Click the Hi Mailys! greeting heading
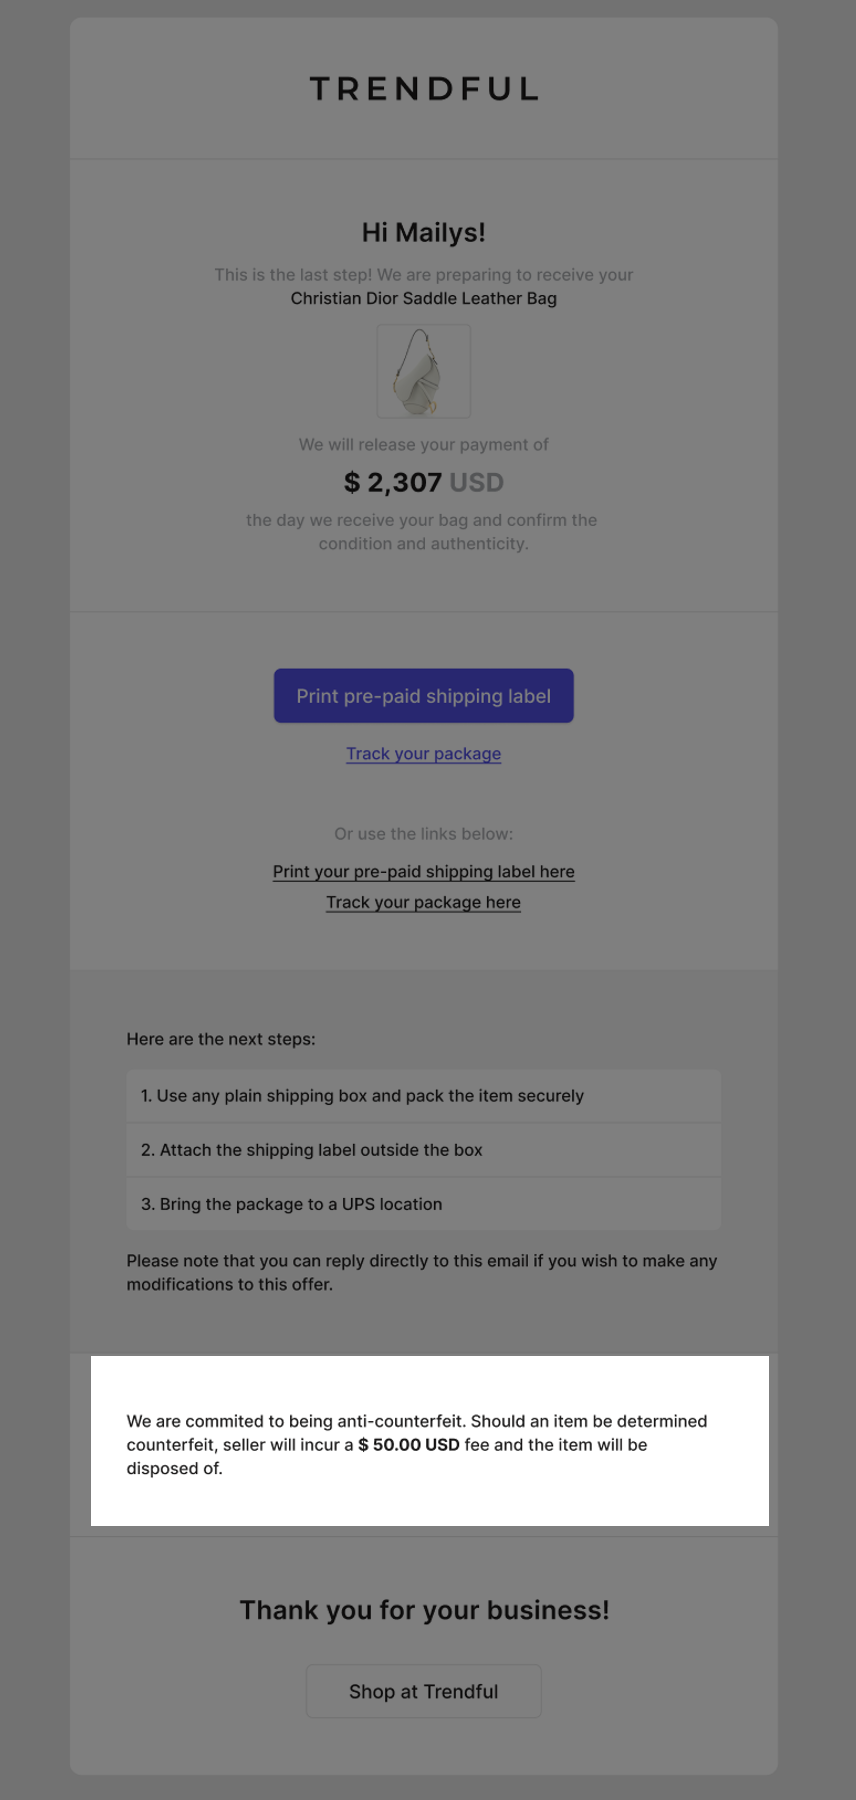Image resolution: width=856 pixels, height=1800 pixels. [x=424, y=233]
